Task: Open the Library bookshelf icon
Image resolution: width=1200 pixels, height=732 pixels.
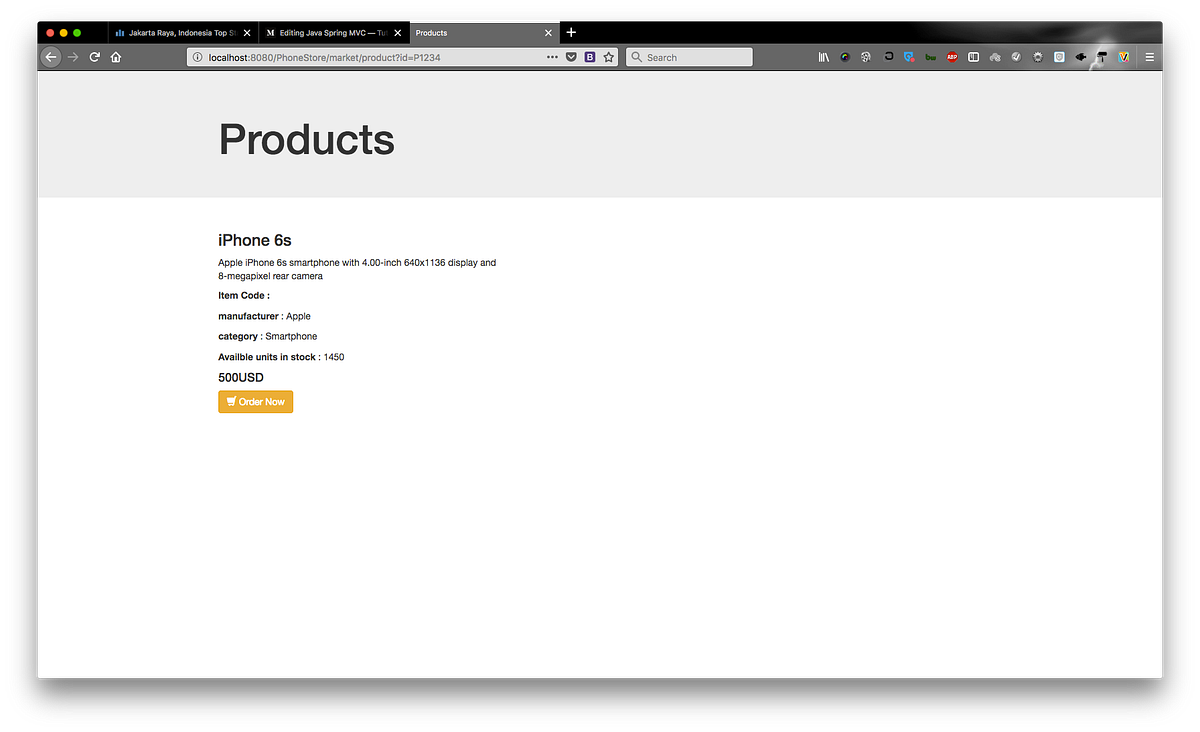Action: pos(824,57)
